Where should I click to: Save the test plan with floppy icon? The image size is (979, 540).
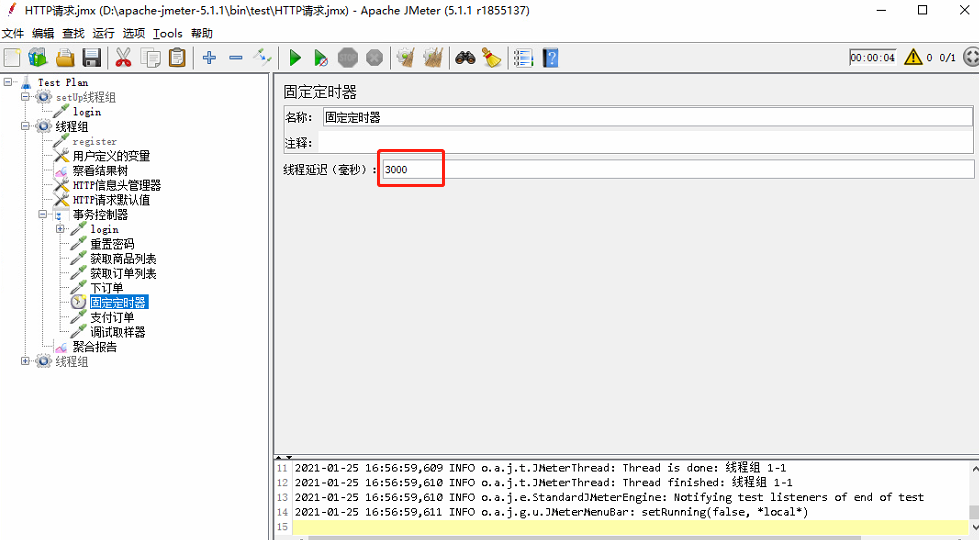[92, 58]
